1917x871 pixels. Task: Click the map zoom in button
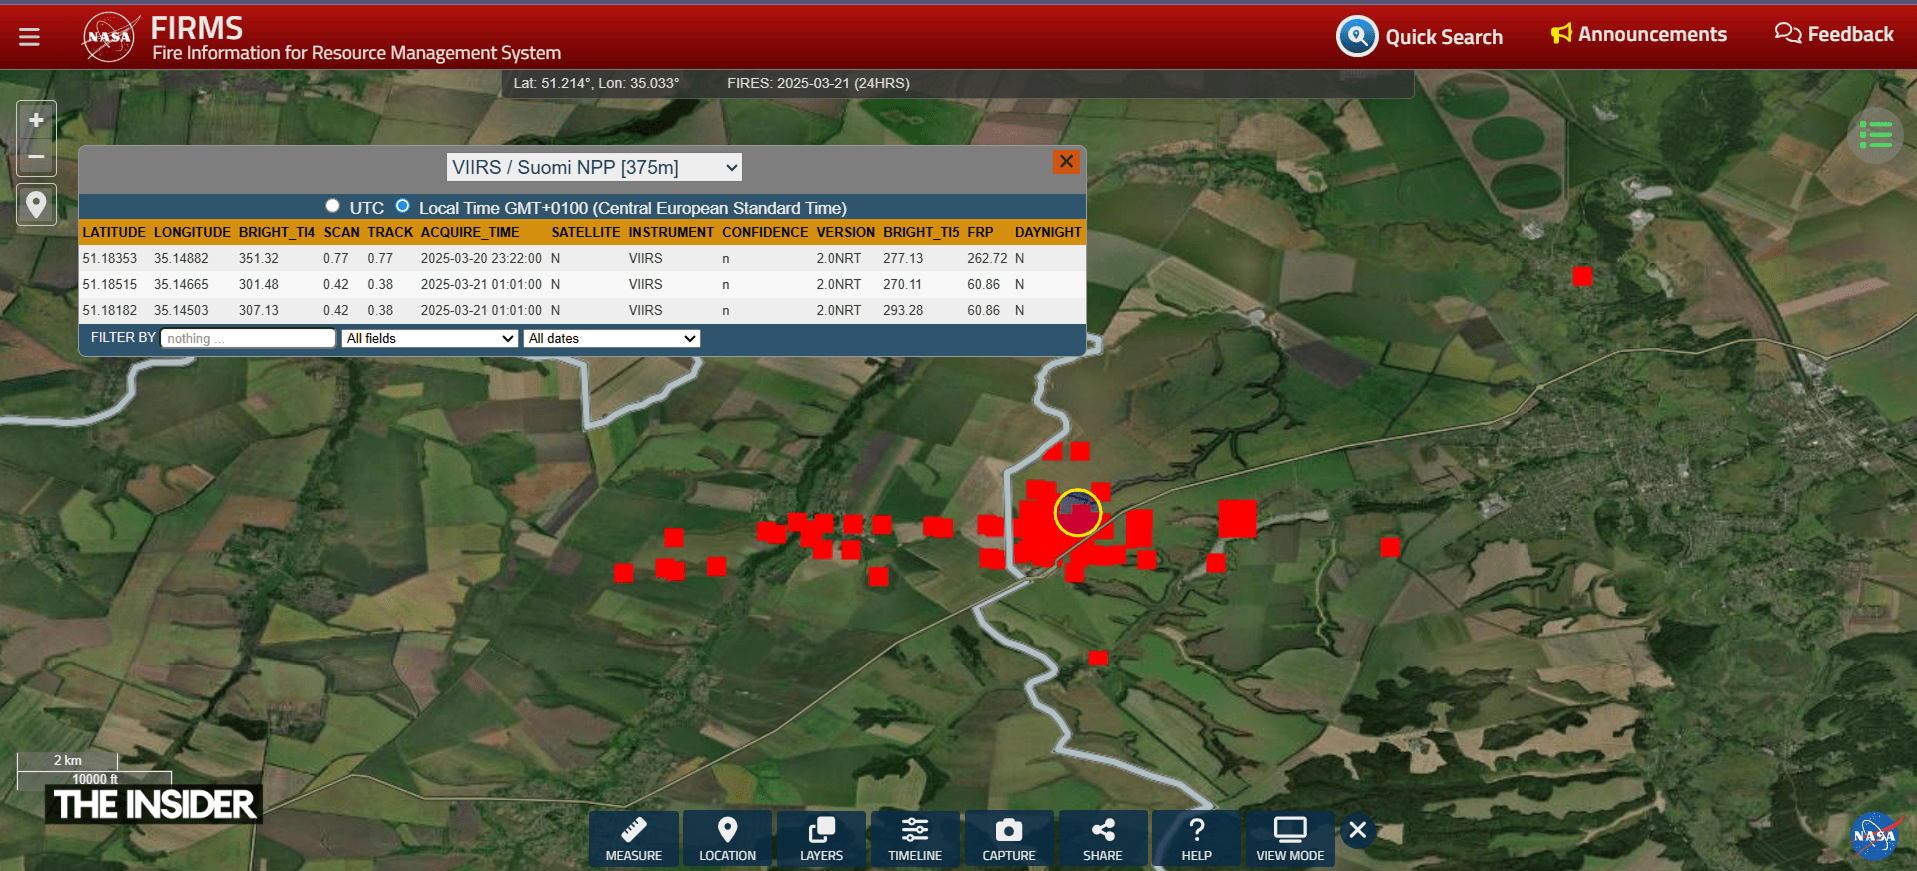click(x=36, y=121)
